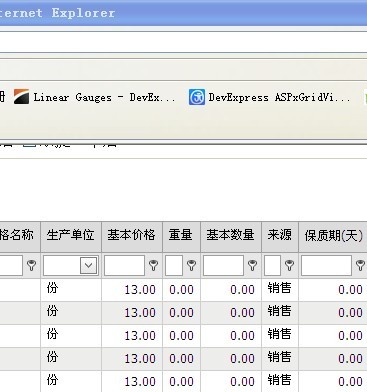Select first row 13.00 price cell

click(x=132, y=290)
